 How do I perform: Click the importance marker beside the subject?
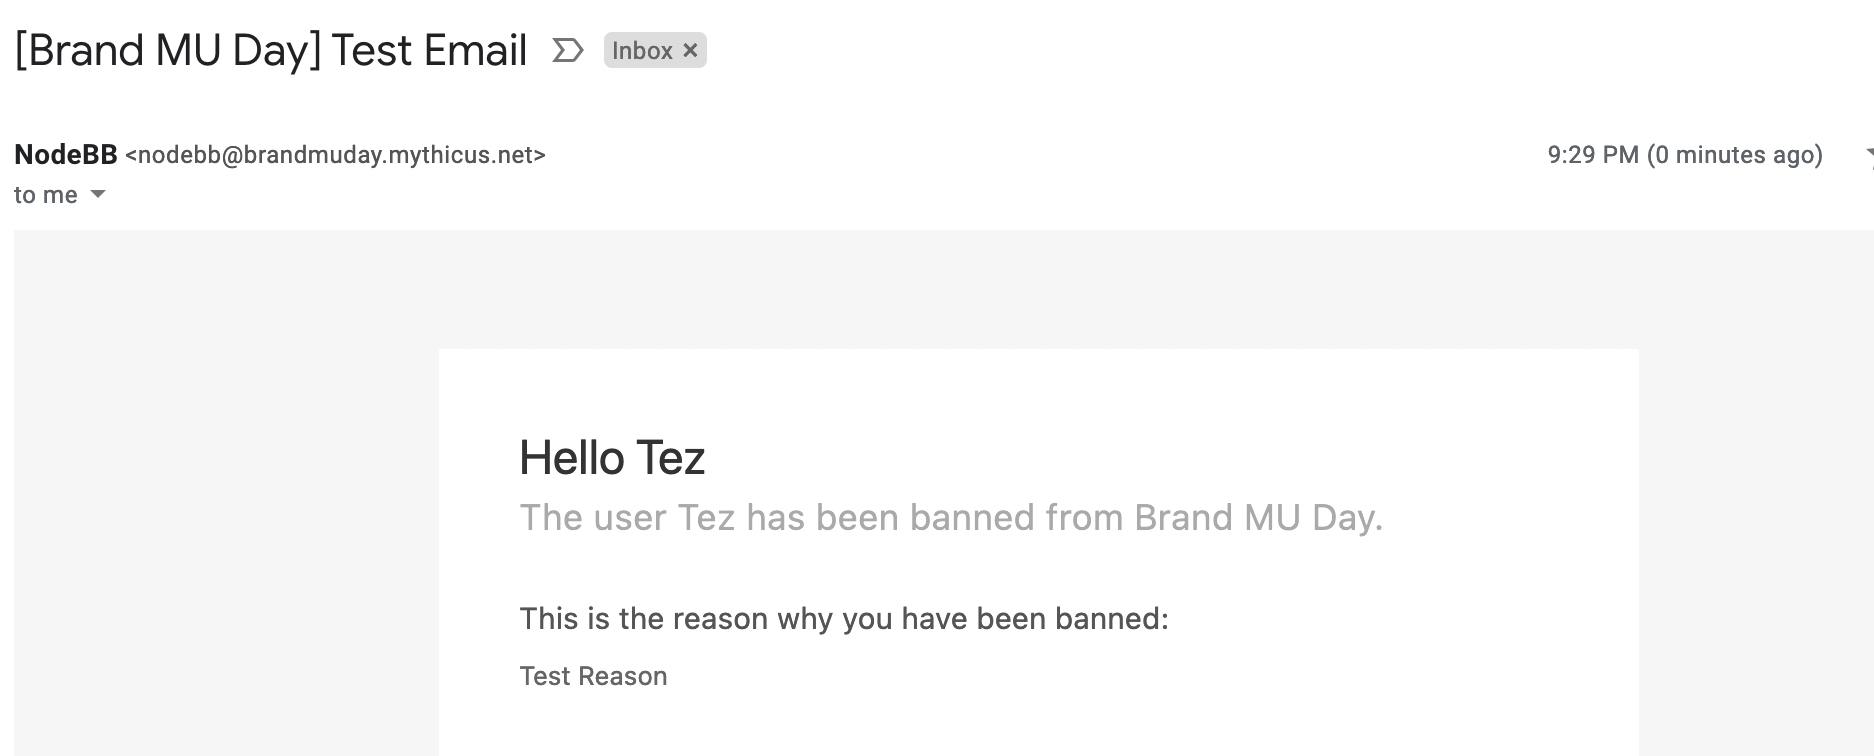567,50
